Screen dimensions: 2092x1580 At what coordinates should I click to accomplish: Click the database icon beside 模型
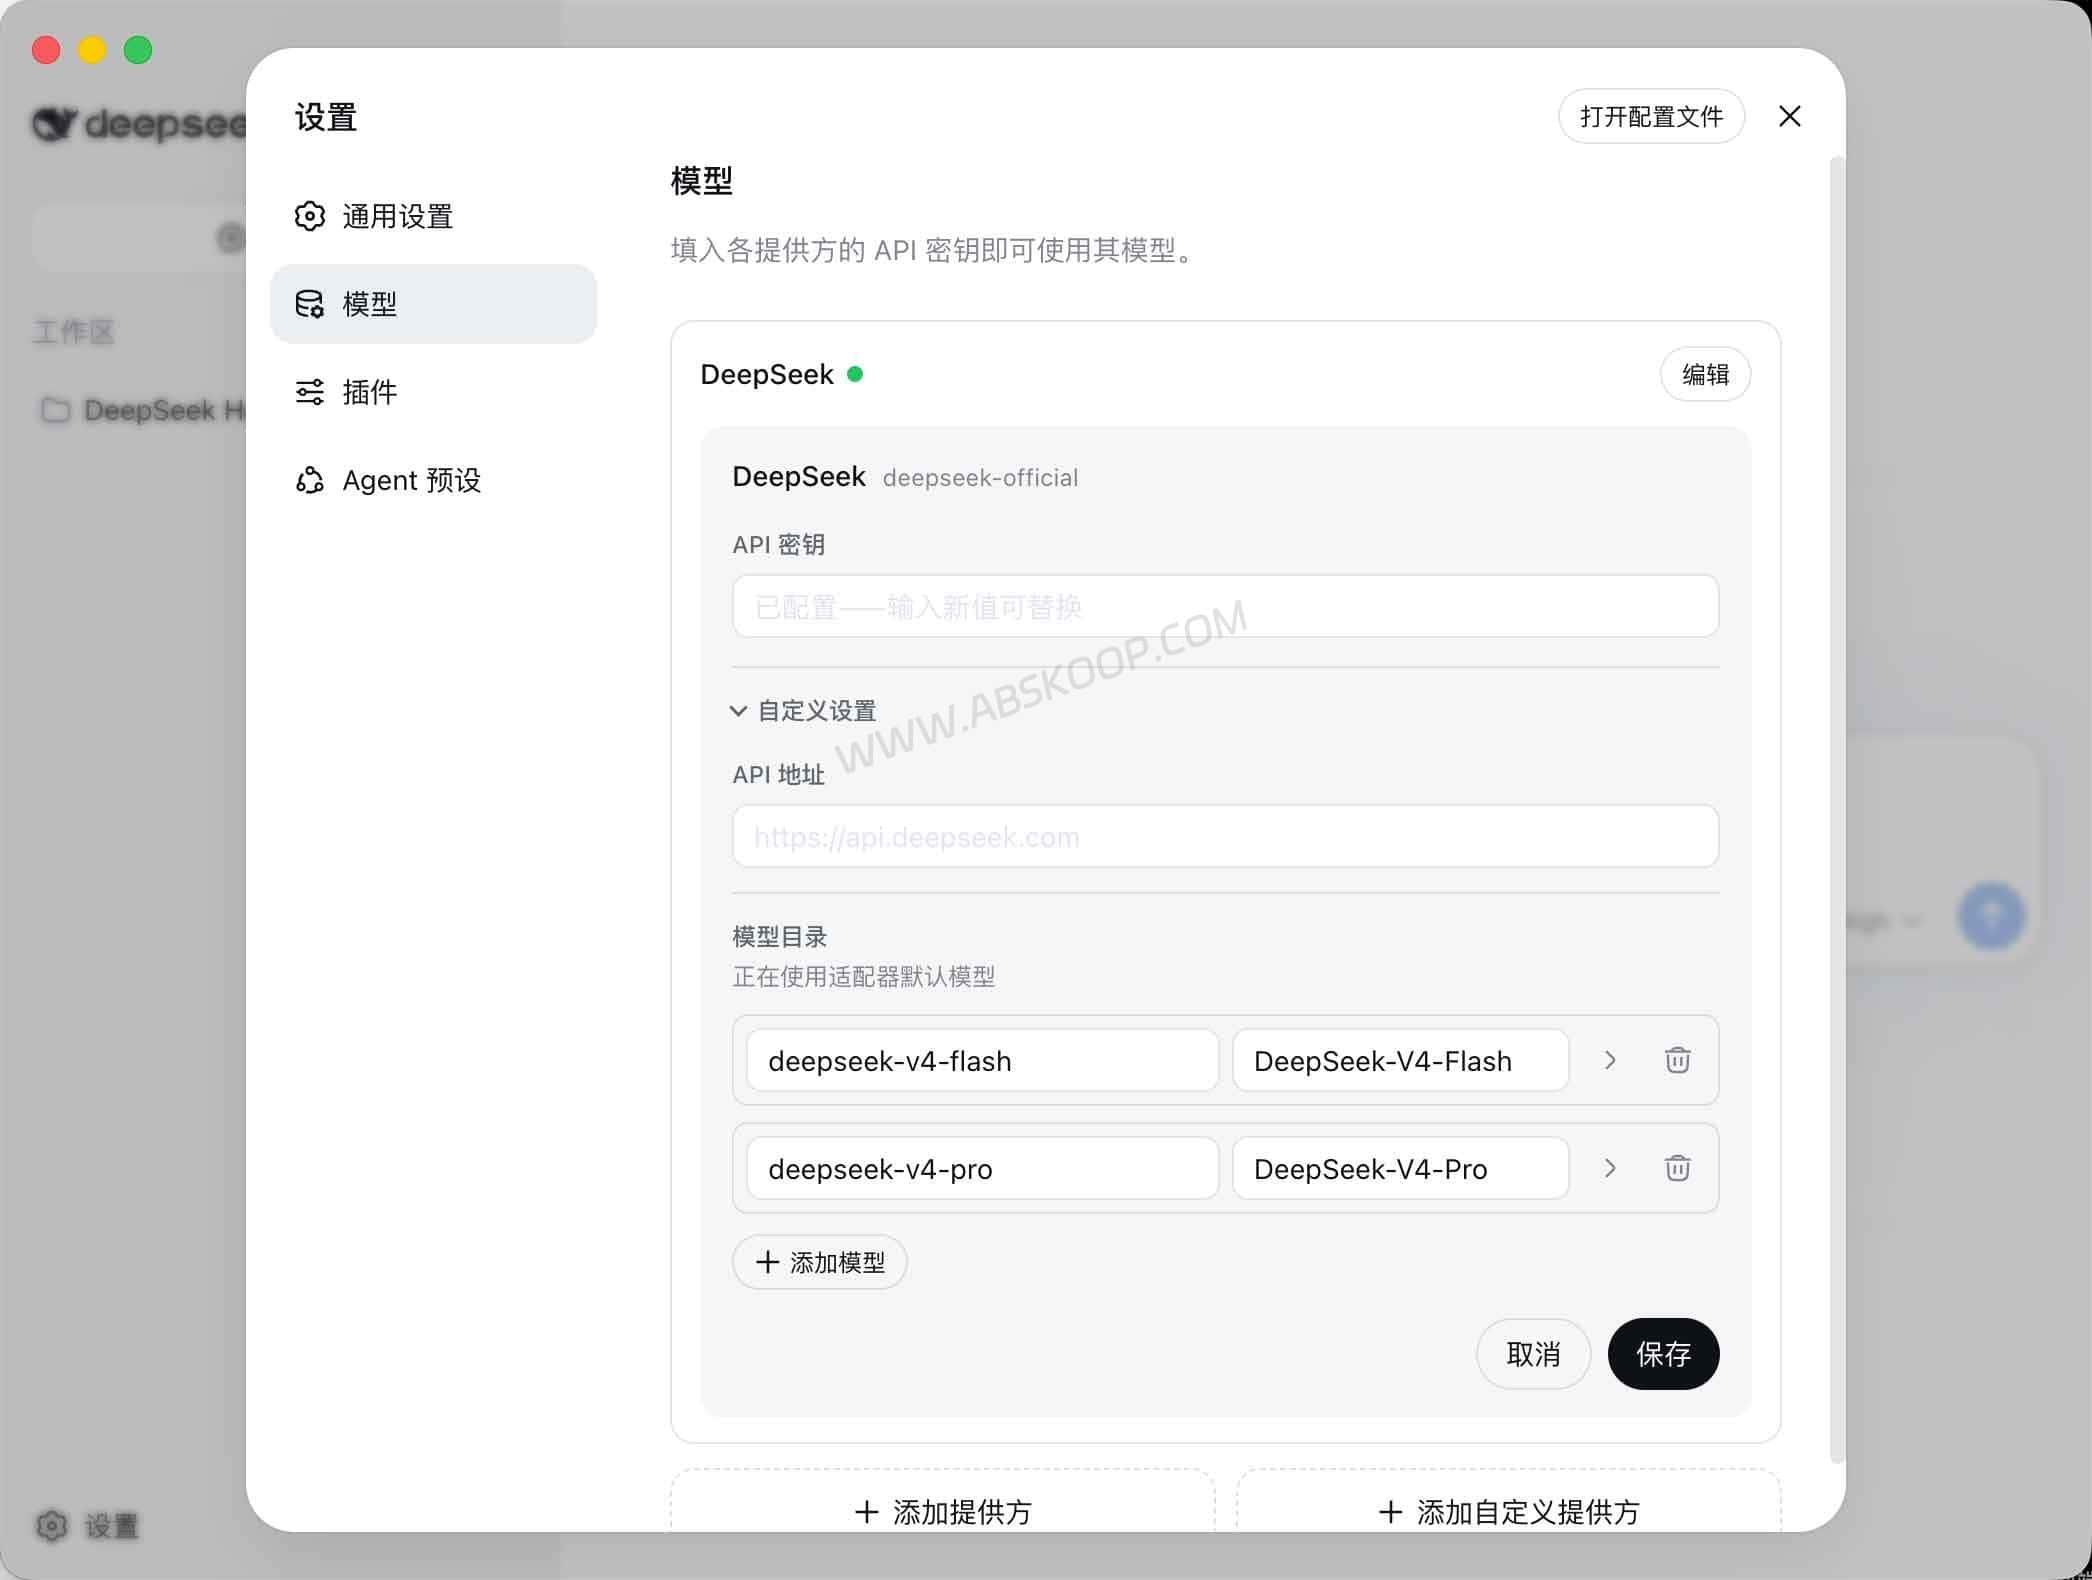pyautogui.click(x=310, y=304)
